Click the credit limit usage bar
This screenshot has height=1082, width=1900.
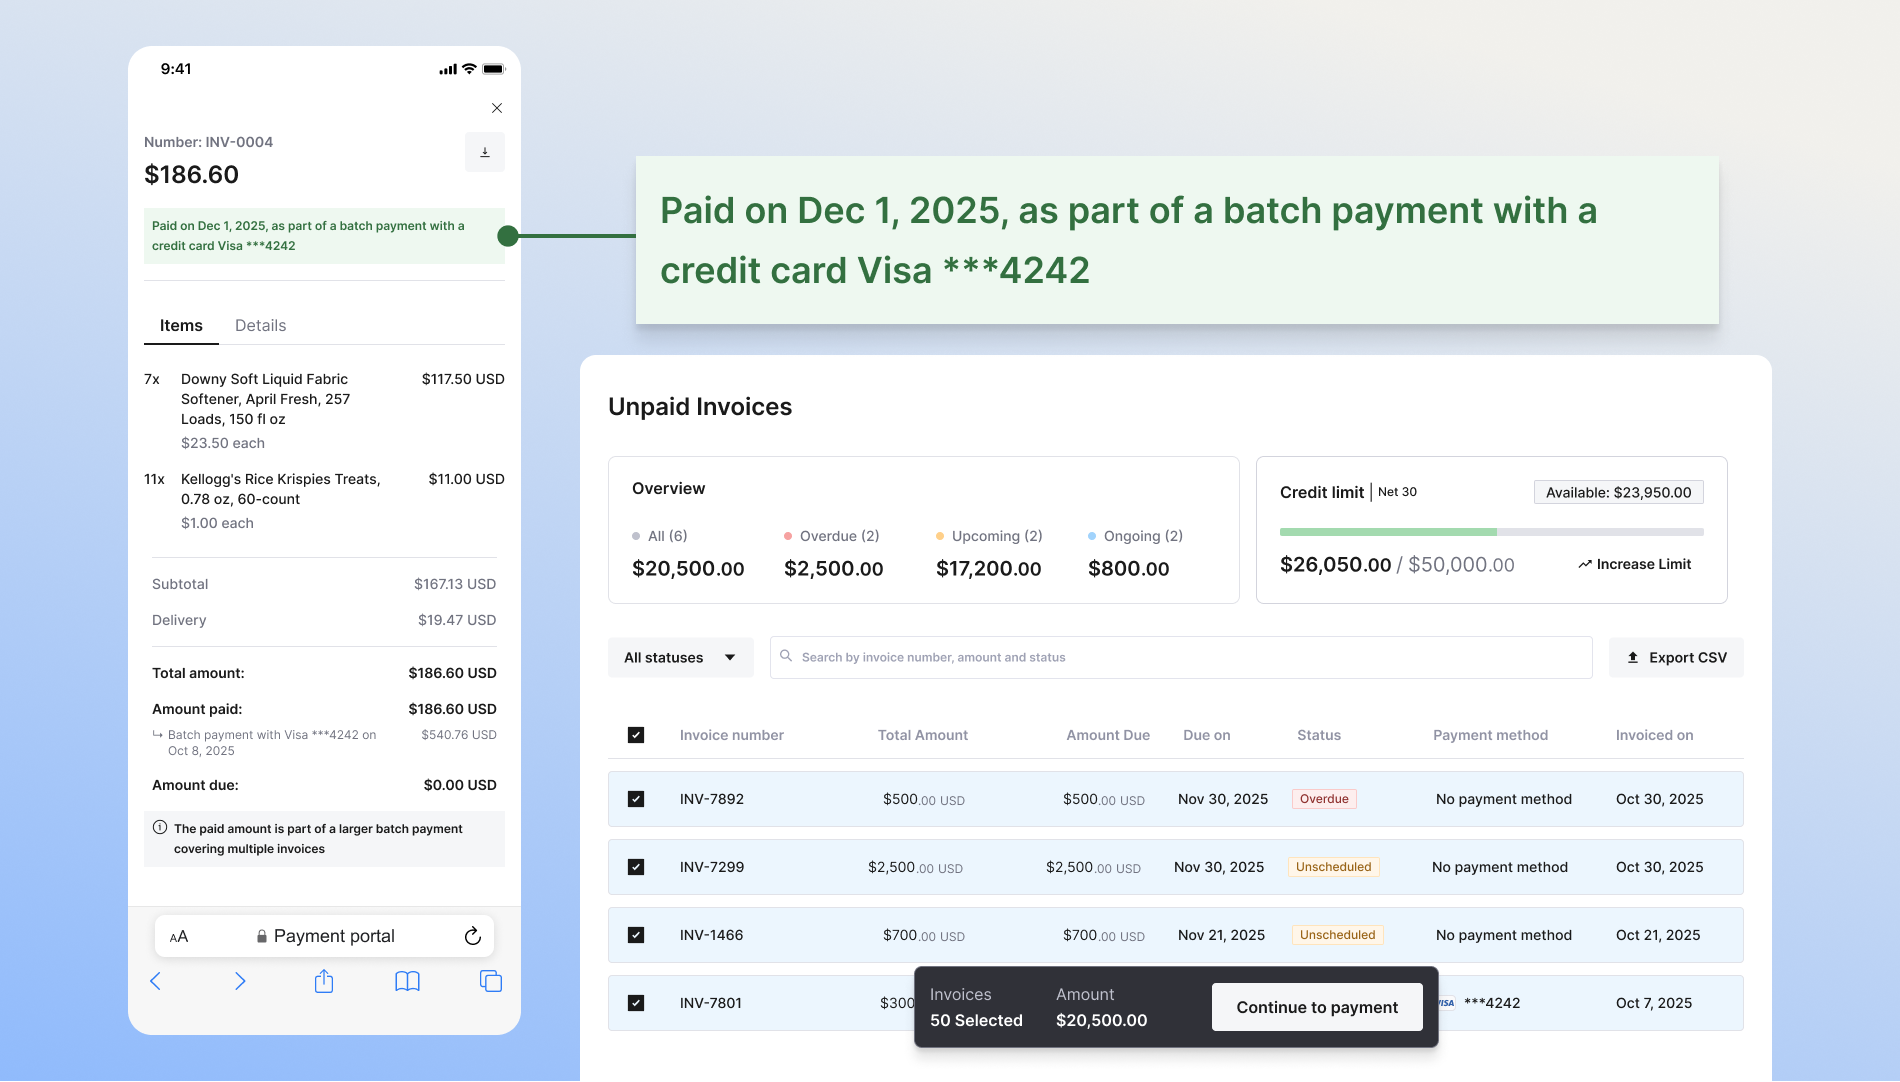pos(1492,532)
